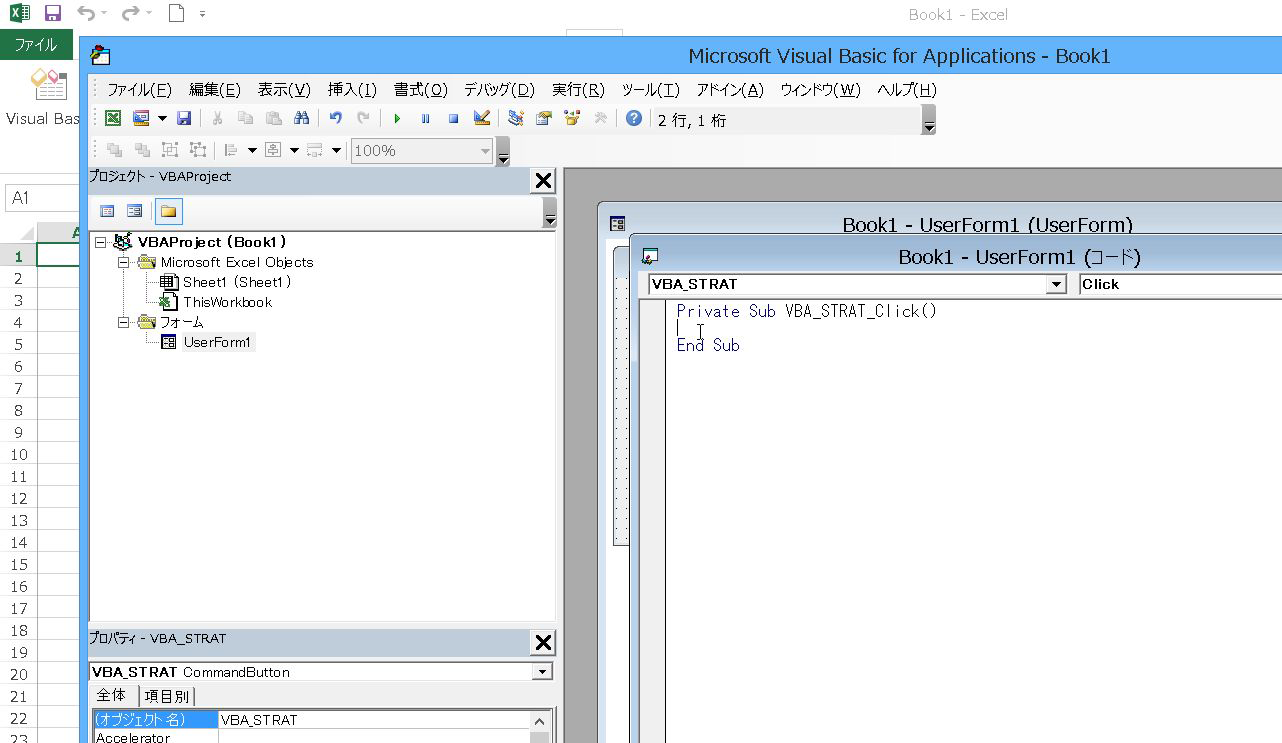Open the VBA_STRAT object dropdown in code window
The image size is (1282, 743).
(x=1056, y=284)
